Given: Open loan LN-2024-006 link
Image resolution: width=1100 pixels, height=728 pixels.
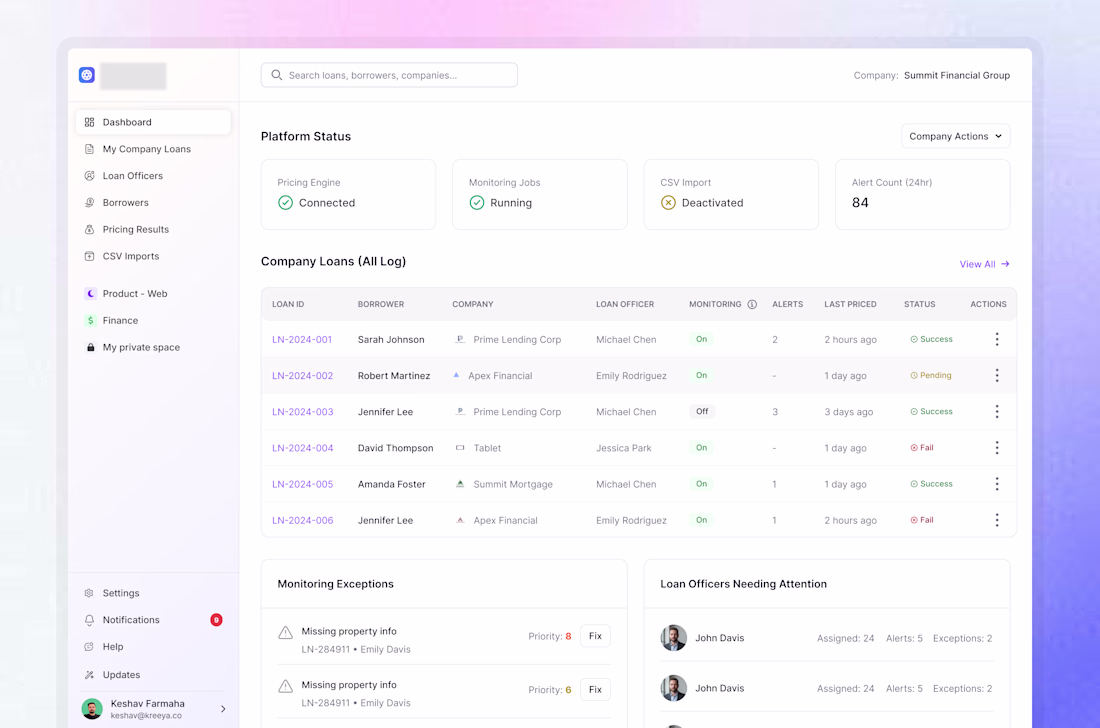Looking at the screenshot, I should click(x=302, y=520).
